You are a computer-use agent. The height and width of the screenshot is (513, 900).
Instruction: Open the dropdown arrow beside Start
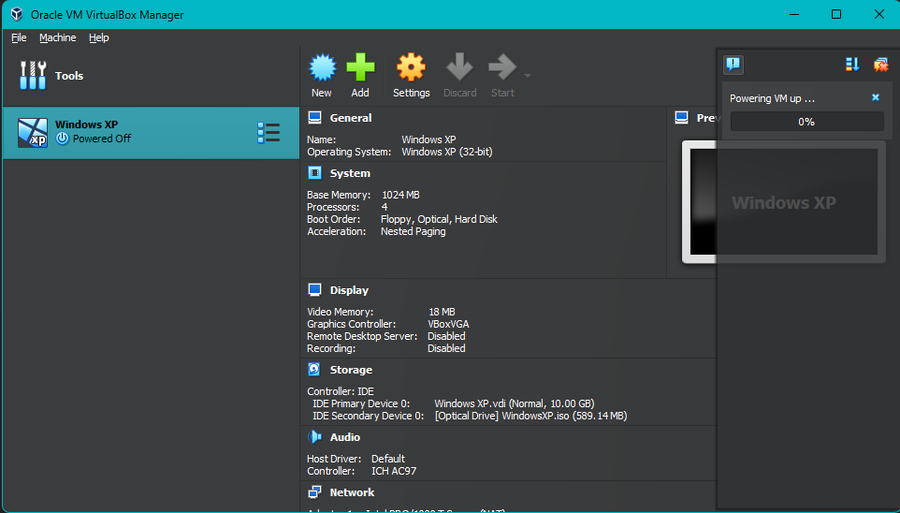[527, 75]
